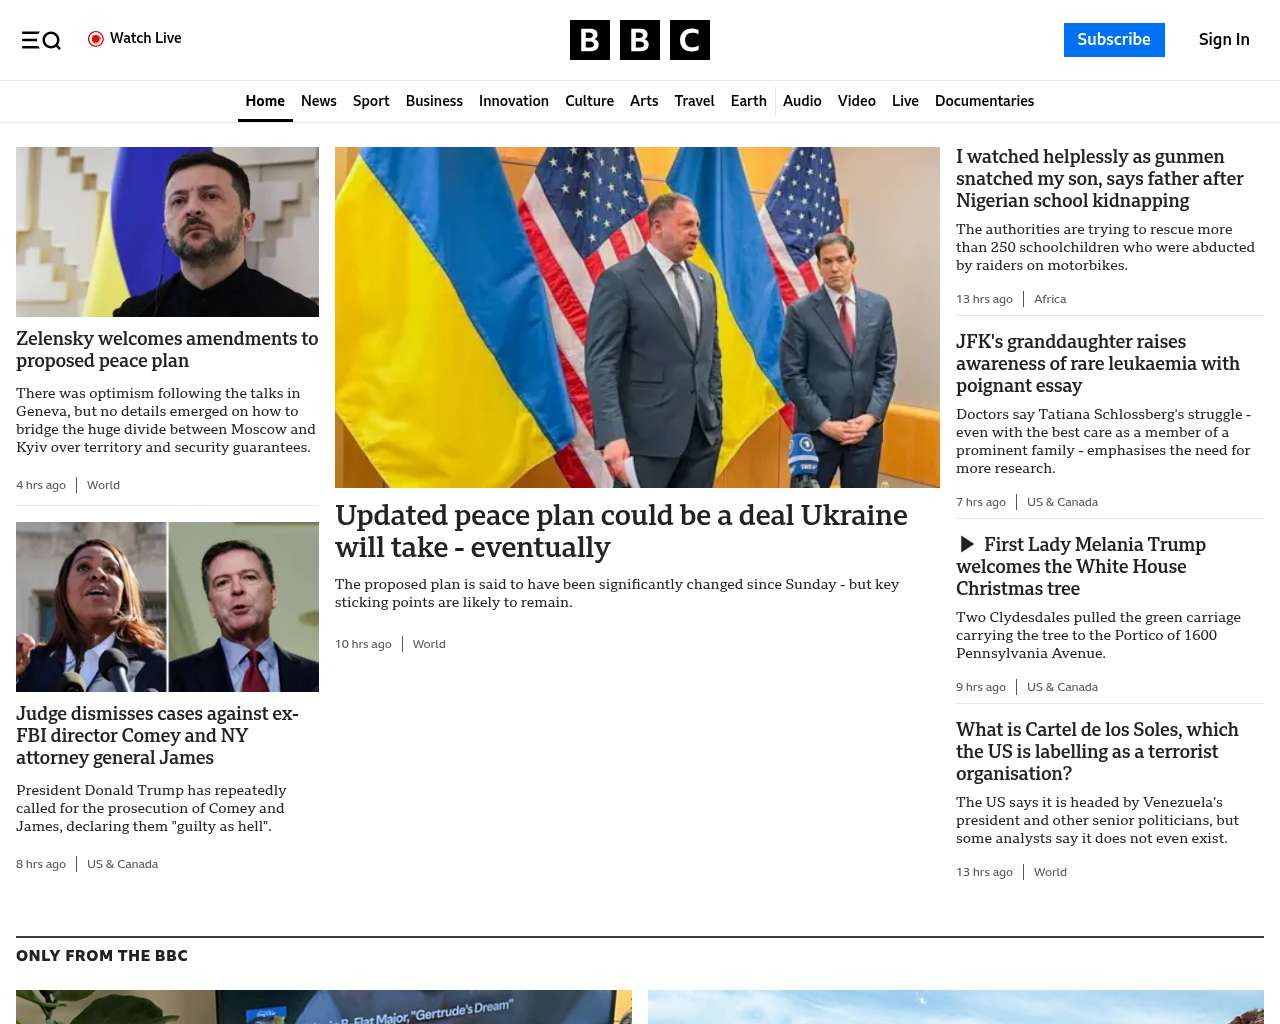The width and height of the screenshot is (1280, 1024).
Task: Read JFK's granddaughter leukaemia essay story
Action: 1098,363
